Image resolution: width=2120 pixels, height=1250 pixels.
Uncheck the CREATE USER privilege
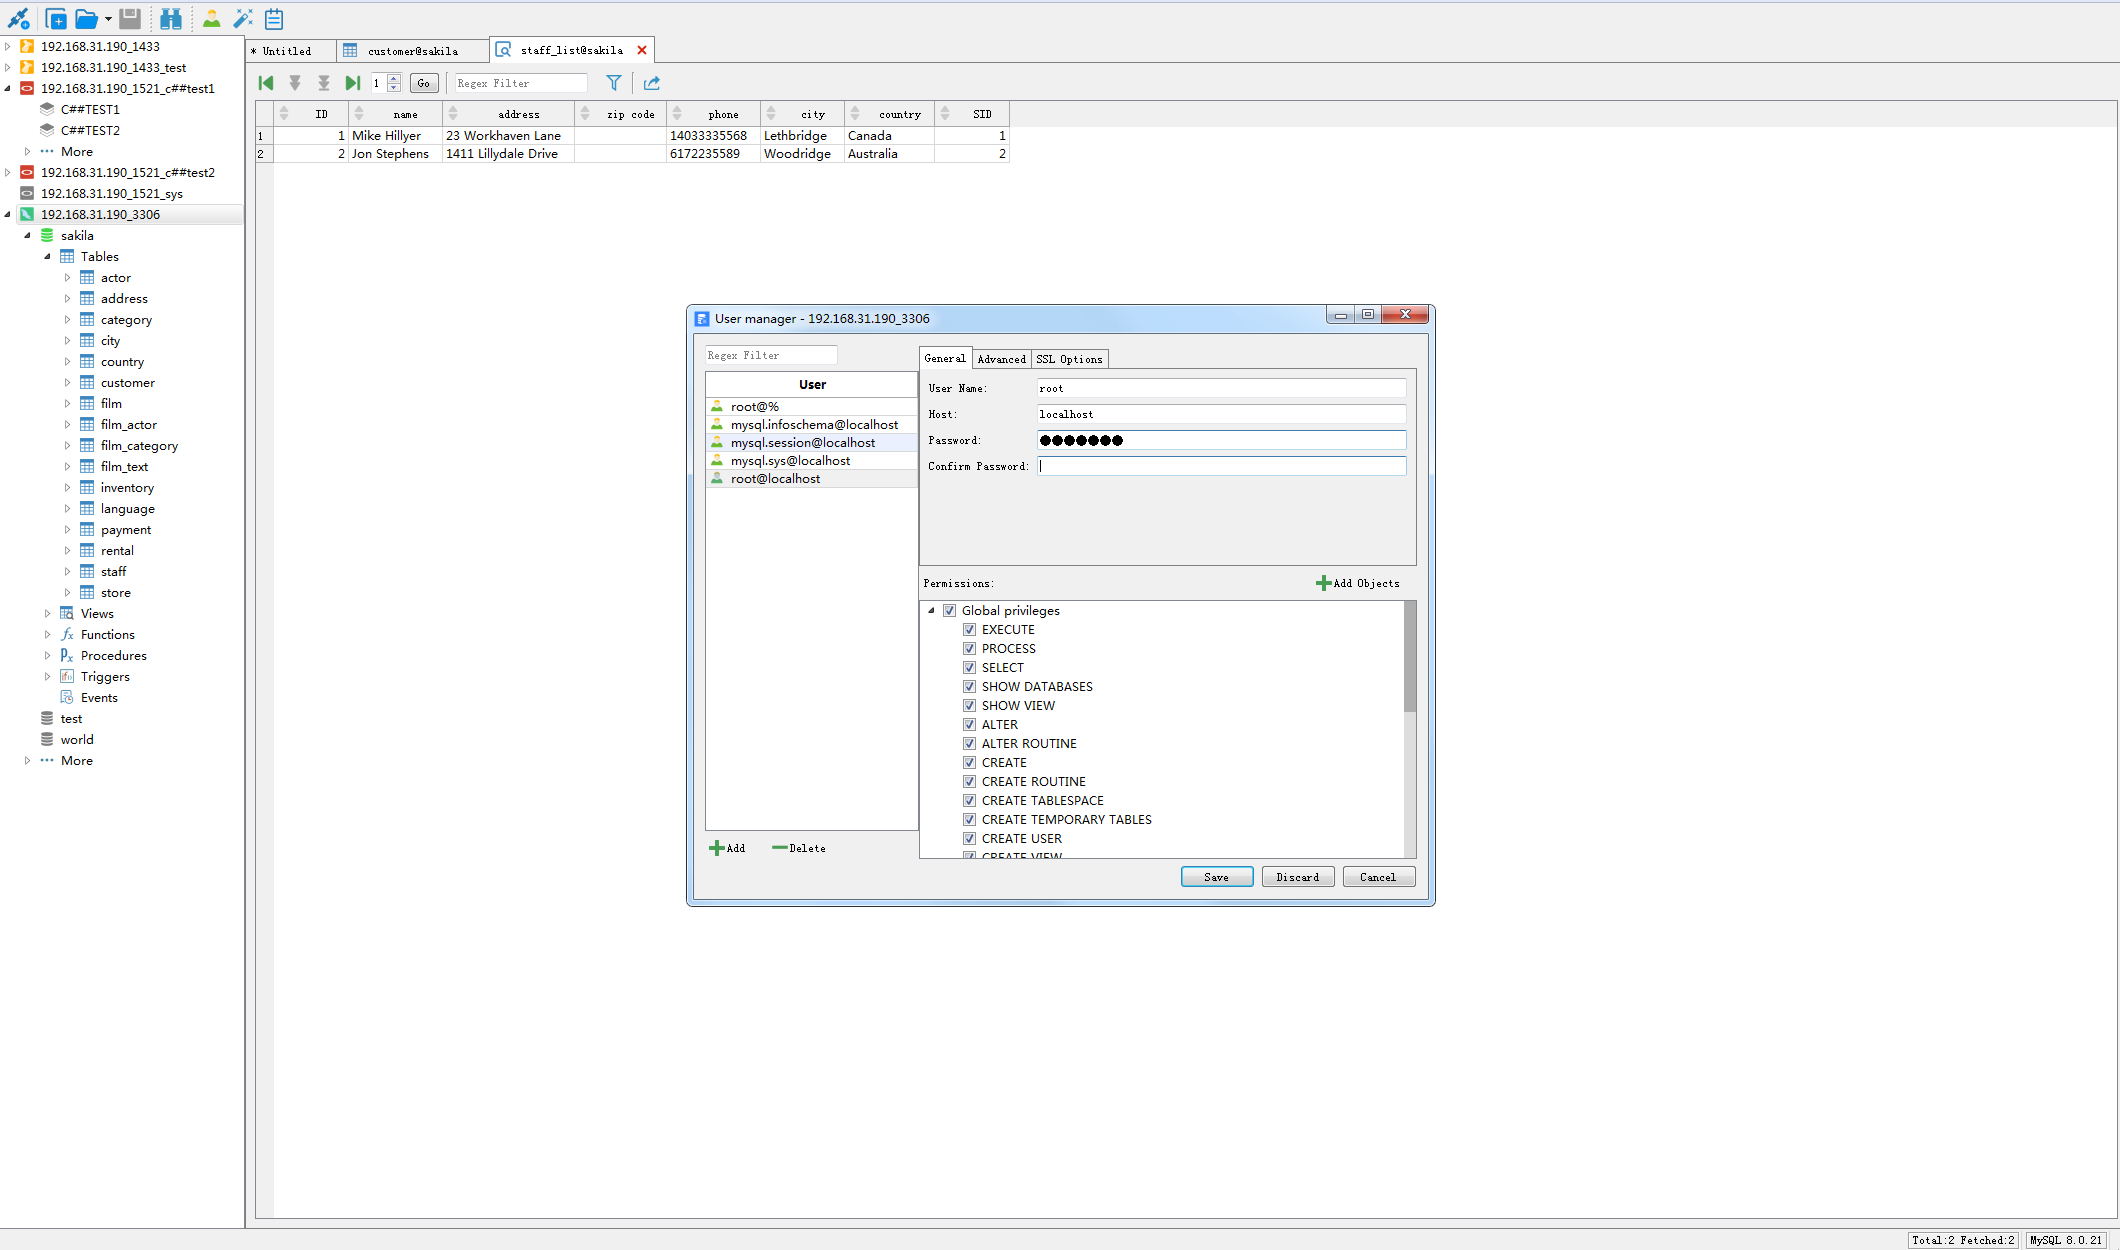point(969,839)
